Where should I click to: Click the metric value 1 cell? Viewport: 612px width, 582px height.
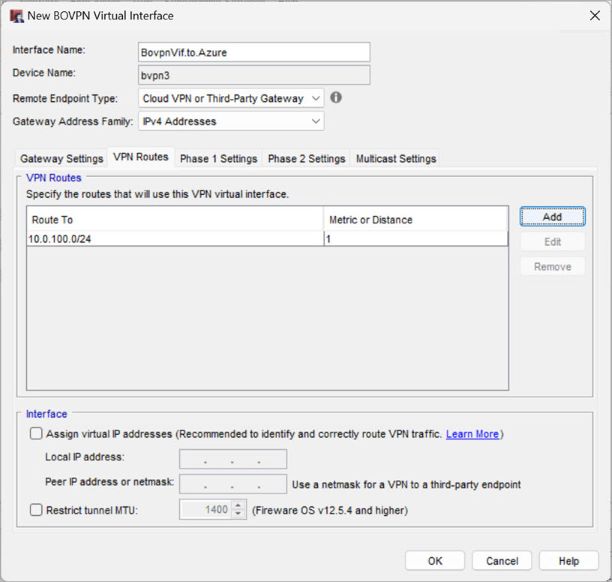(x=416, y=238)
